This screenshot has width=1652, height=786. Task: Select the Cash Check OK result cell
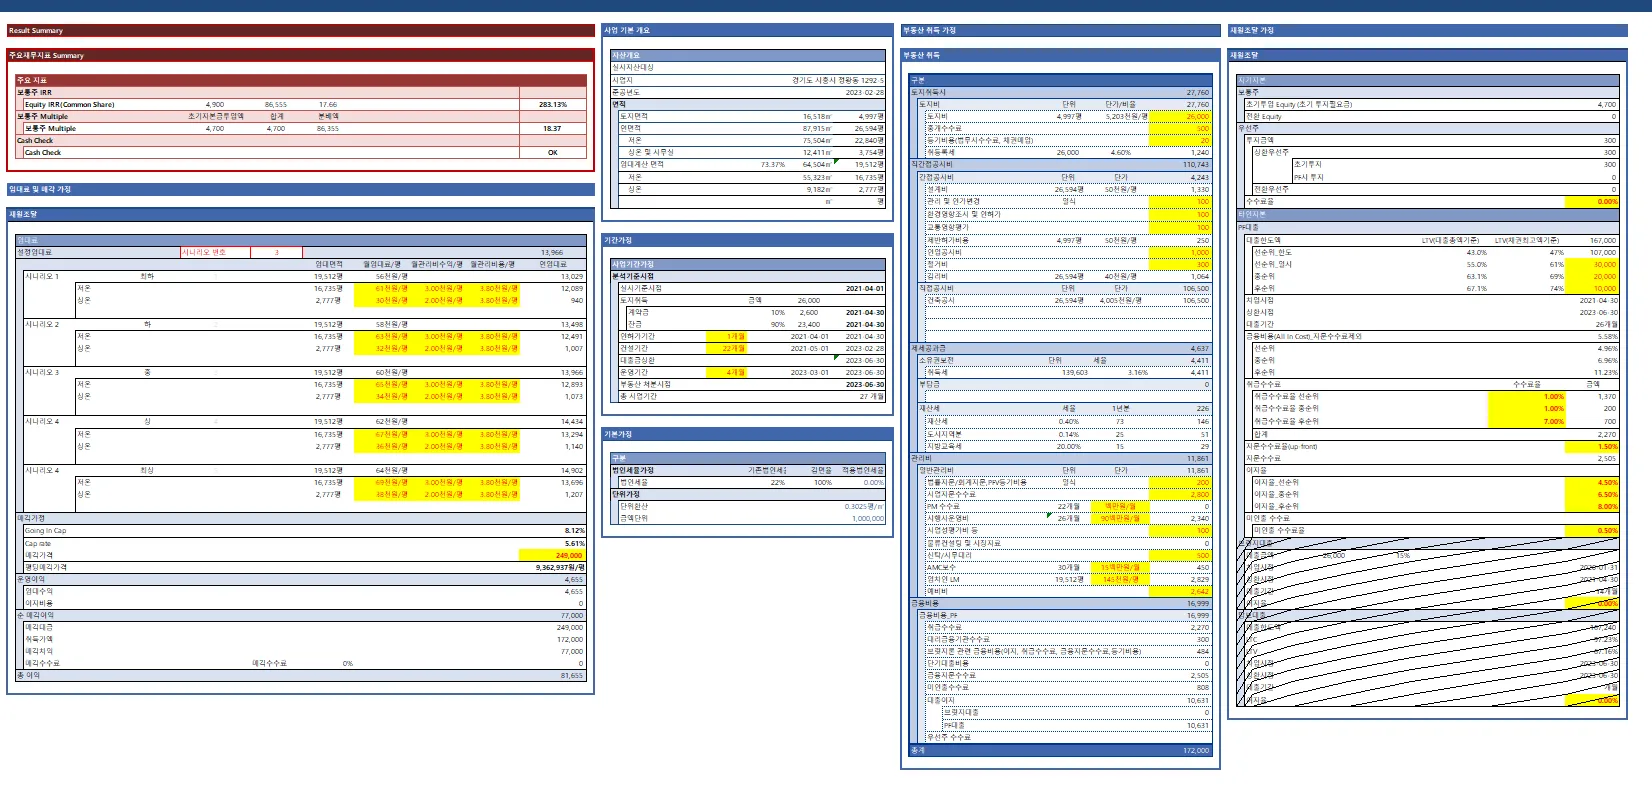click(x=552, y=153)
